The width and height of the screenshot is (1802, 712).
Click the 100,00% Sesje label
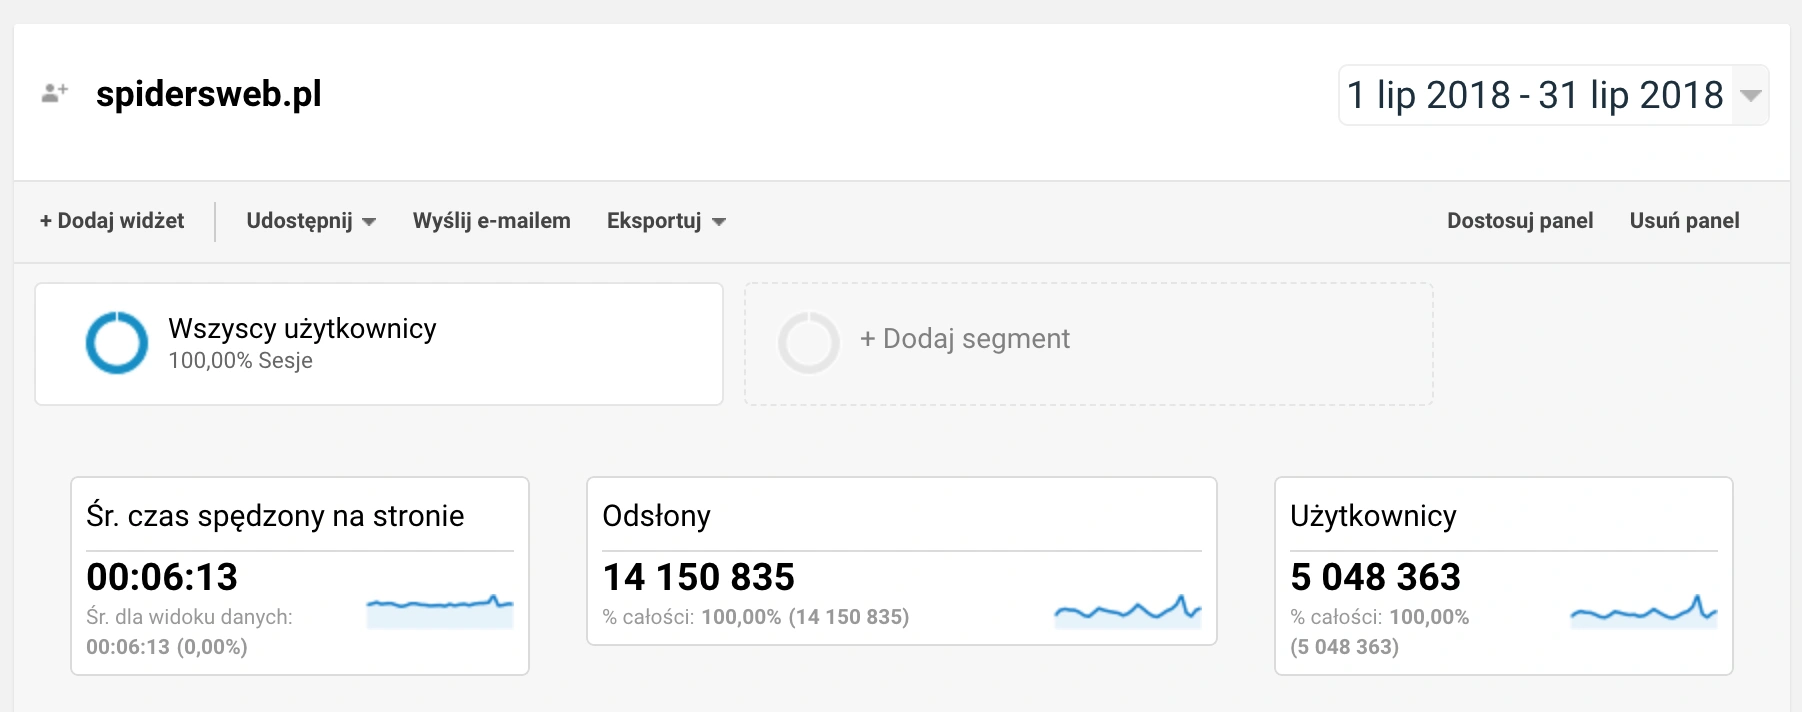coord(240,361)
